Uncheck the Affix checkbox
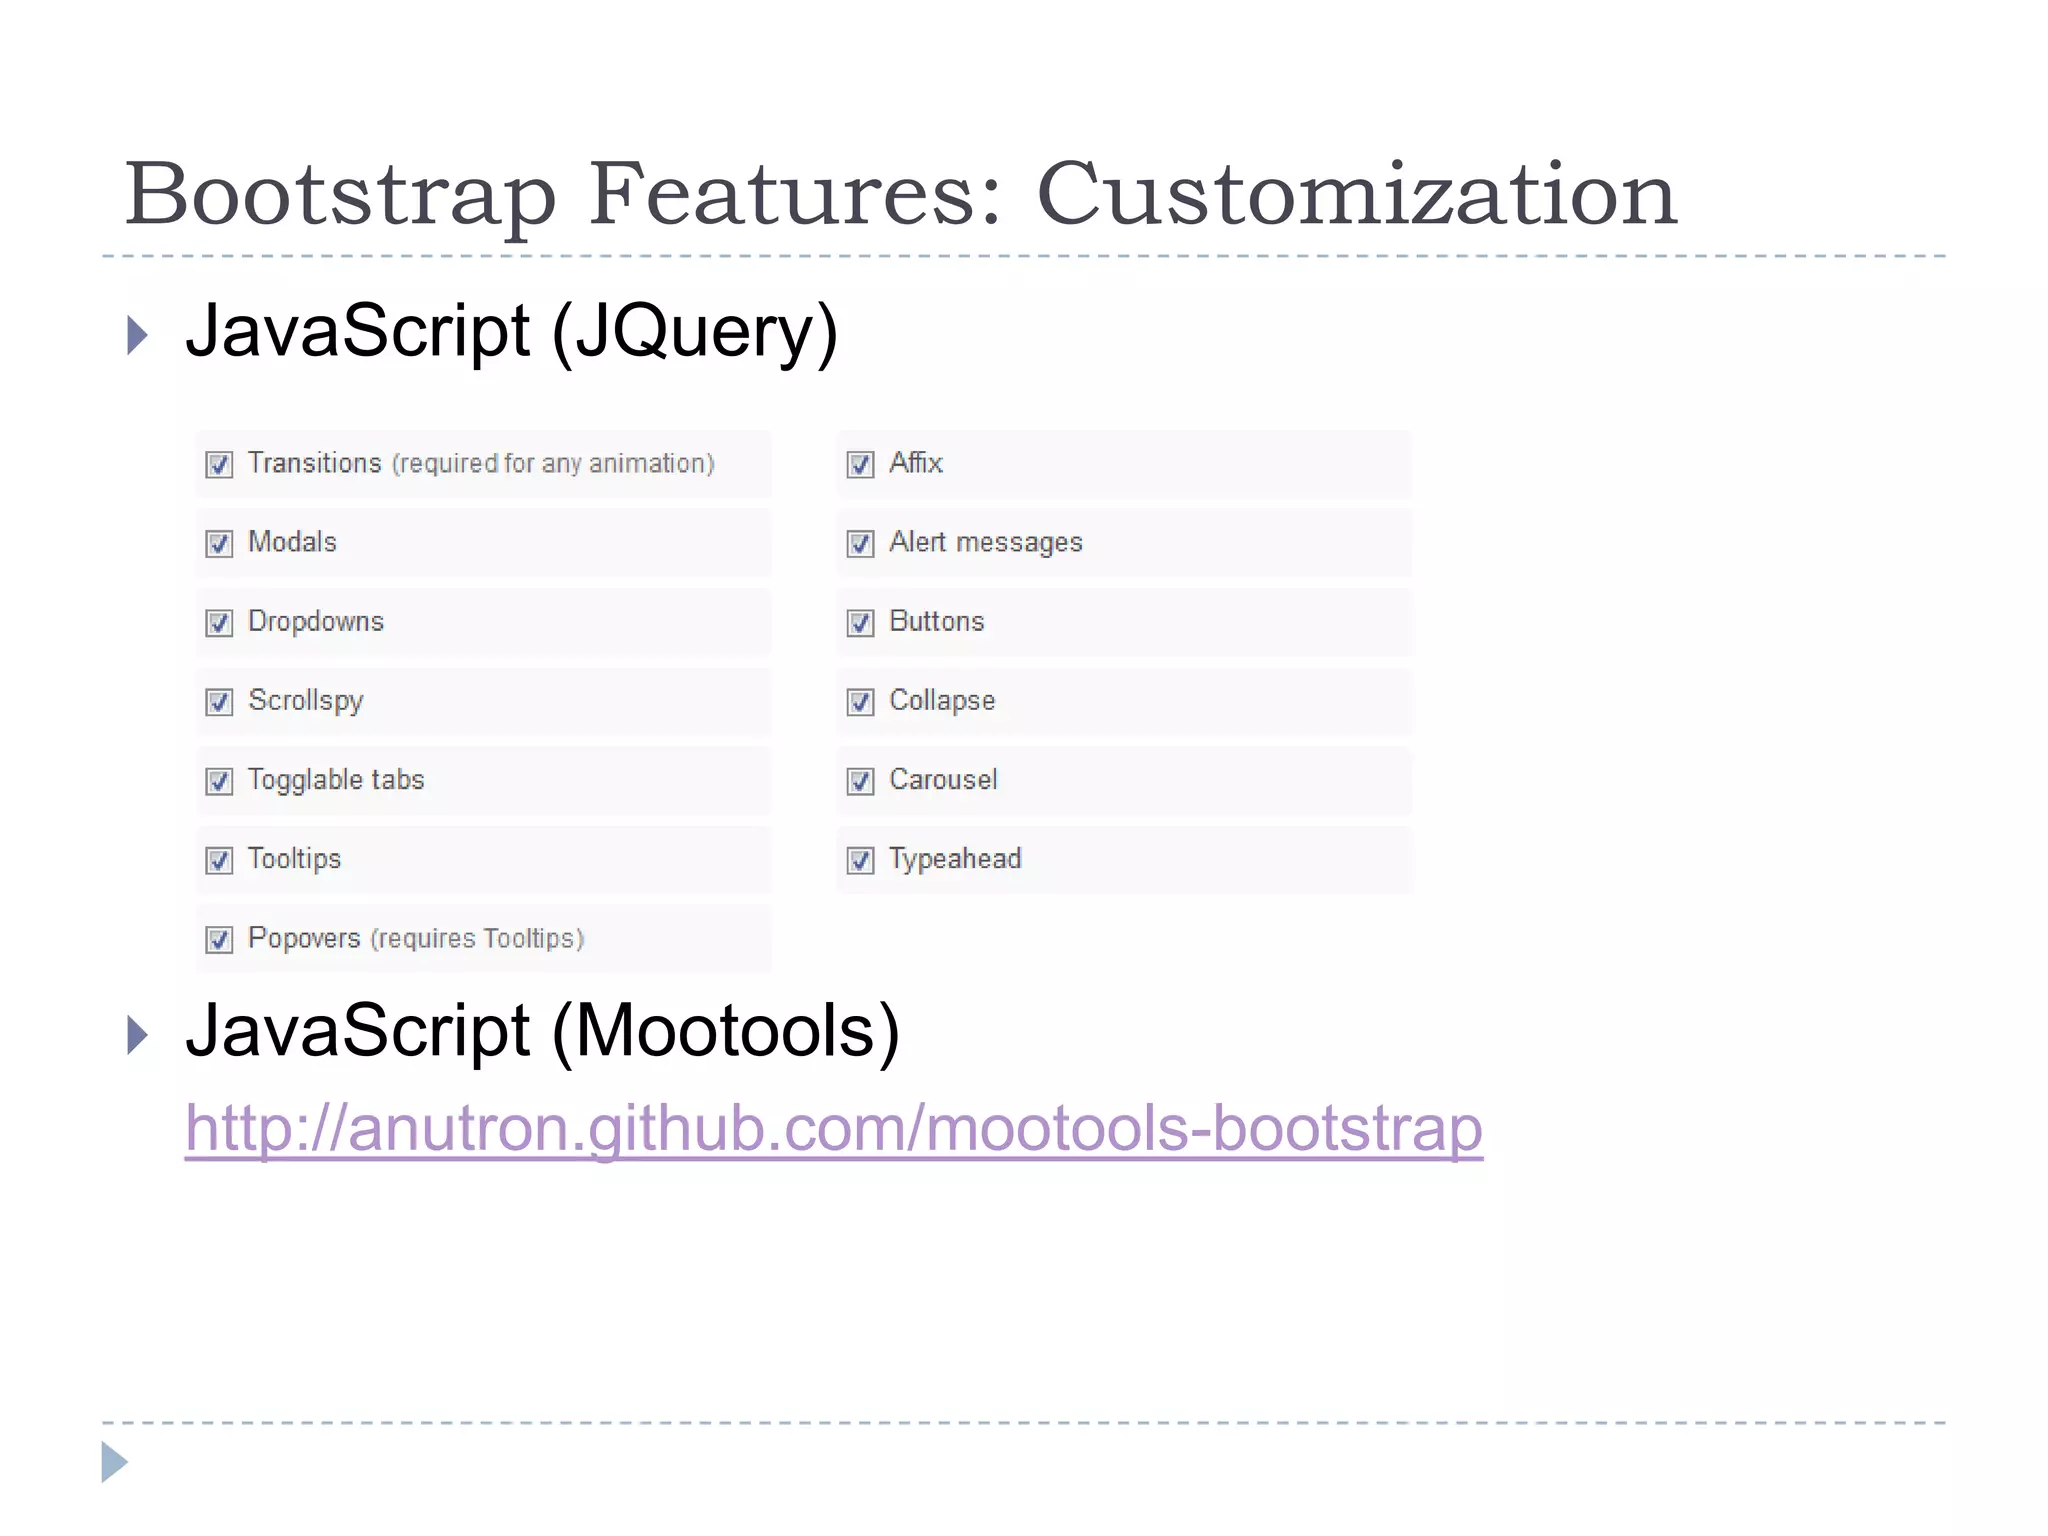The height and width of the screenshot is (1536, 2048). 860,464
